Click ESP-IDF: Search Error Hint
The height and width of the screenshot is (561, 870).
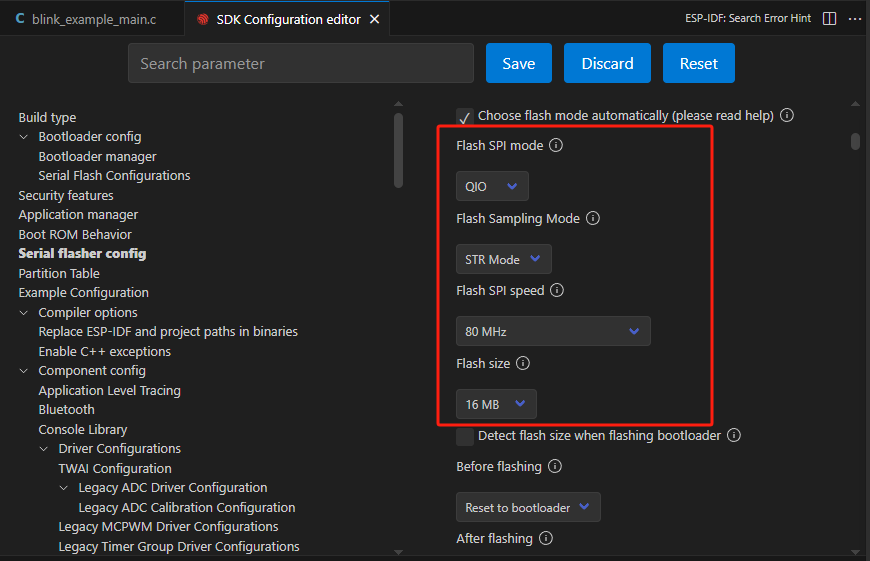point(748,18)
